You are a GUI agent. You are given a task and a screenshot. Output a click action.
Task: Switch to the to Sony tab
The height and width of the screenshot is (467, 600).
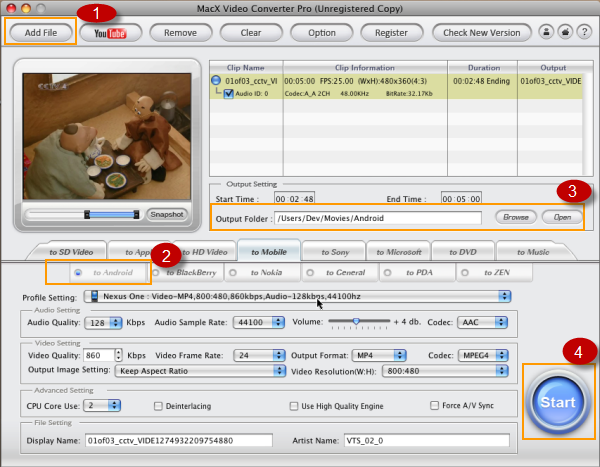[335, 252]
